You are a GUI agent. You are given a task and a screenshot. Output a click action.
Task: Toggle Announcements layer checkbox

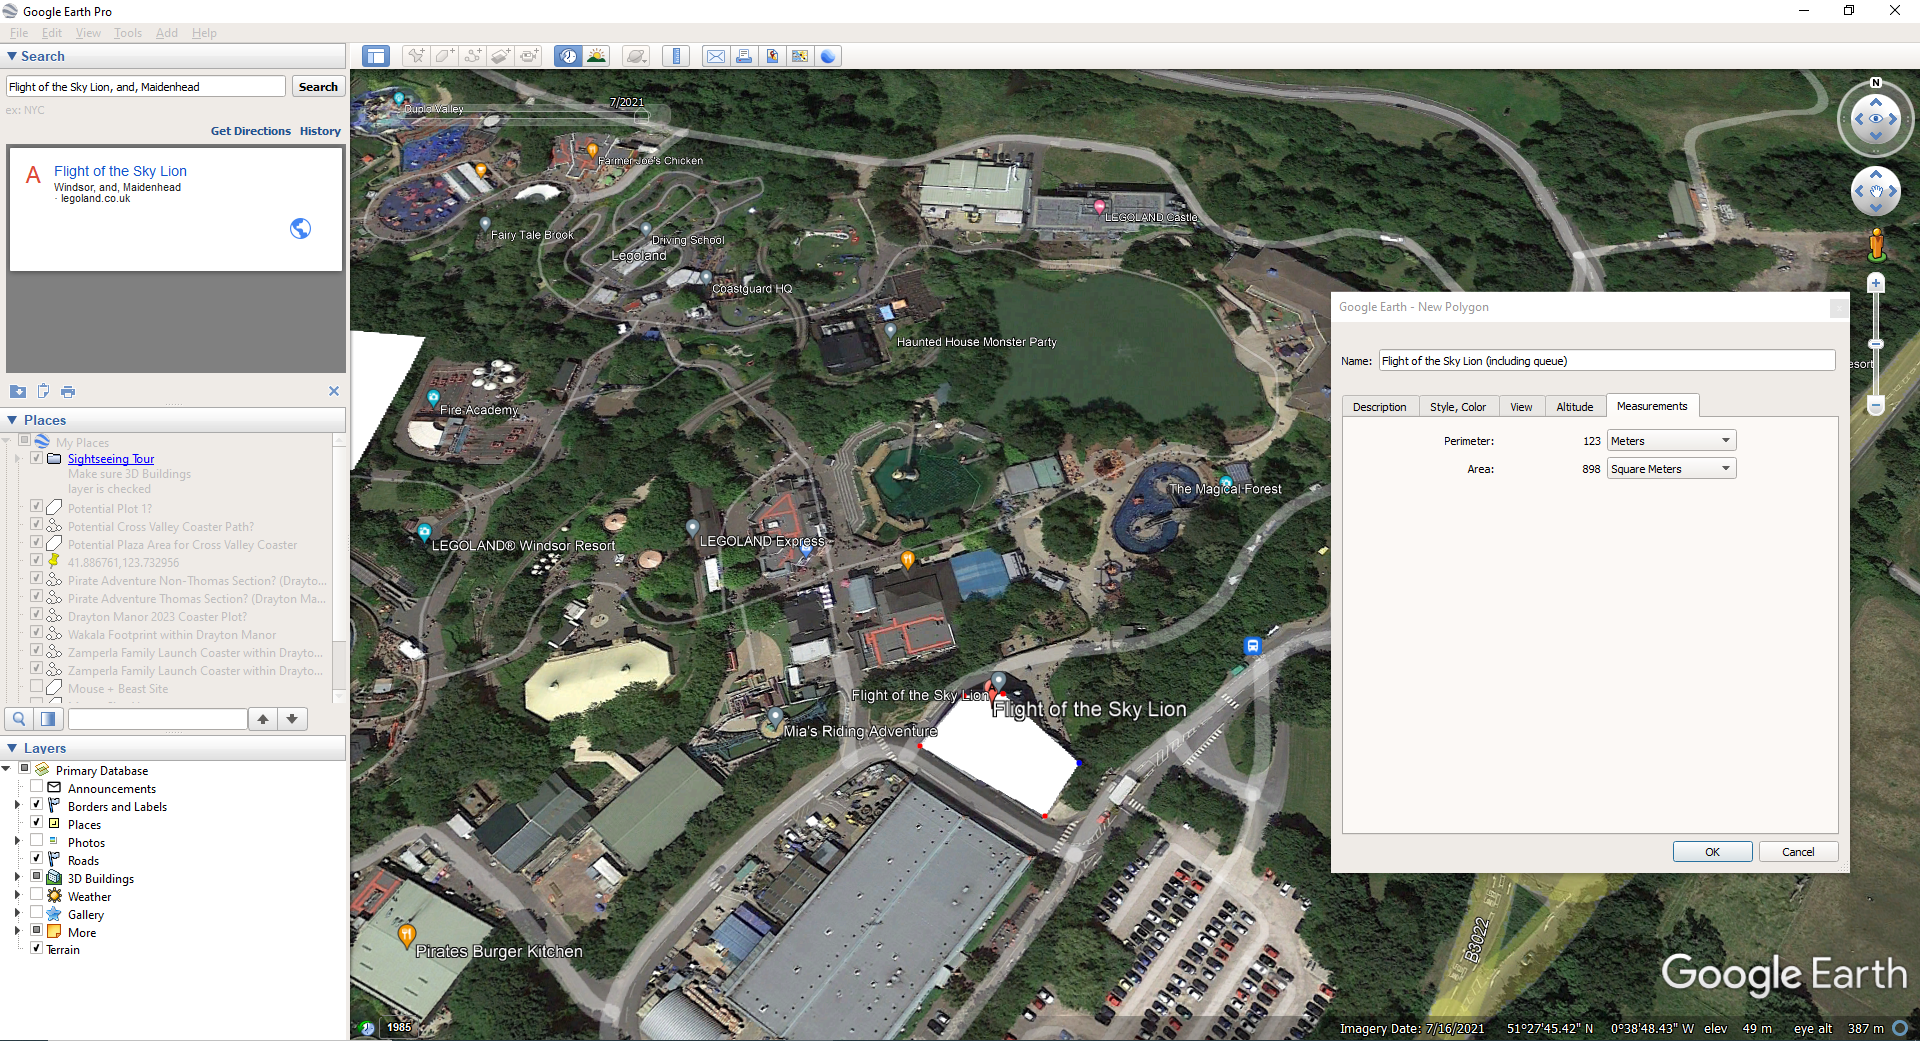(x=37, y=787)
